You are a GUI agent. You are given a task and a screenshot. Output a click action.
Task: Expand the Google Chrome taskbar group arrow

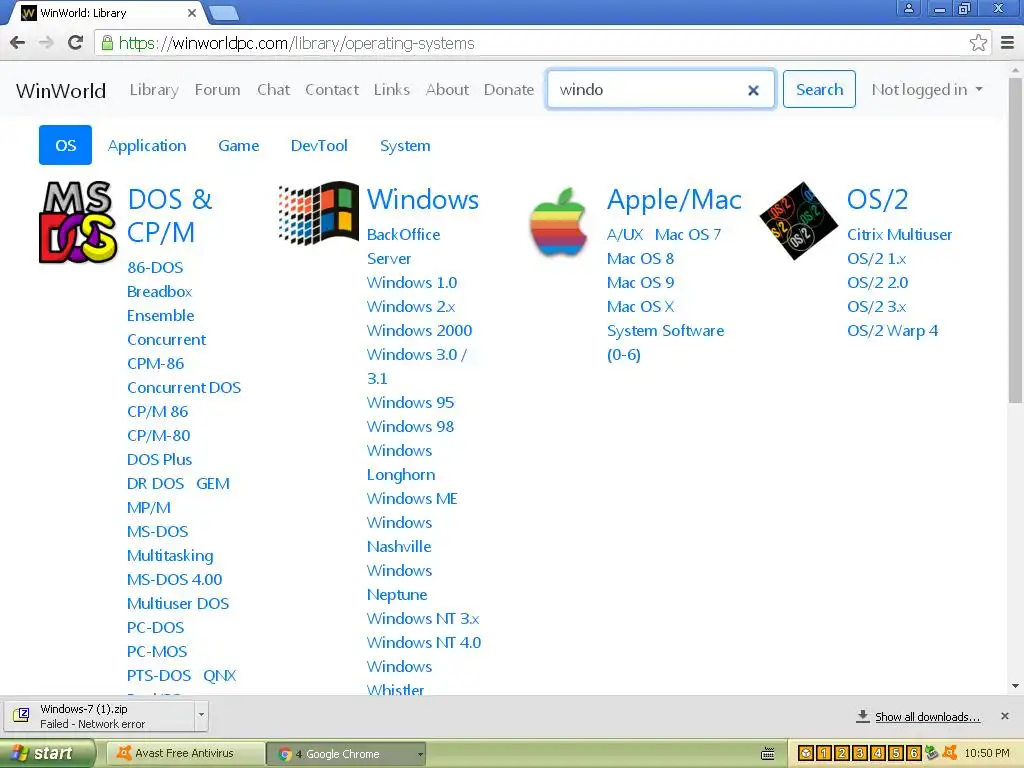(x=420, y=754)
